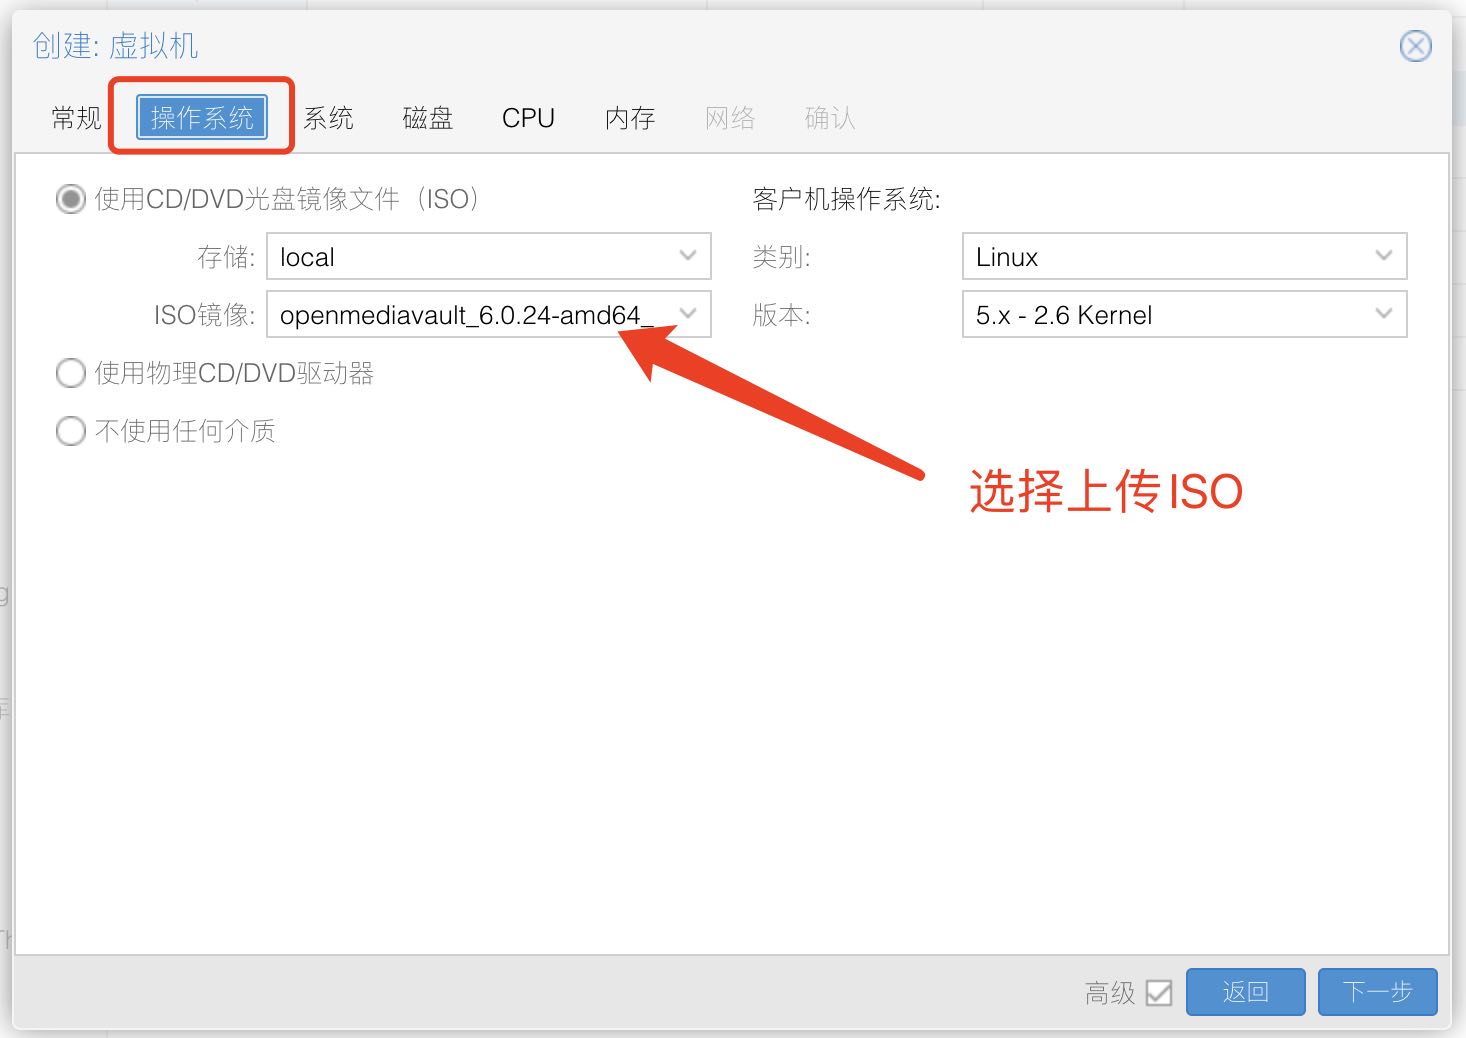This screenshot has width=1466, height=1038.
Task: Click the 5.x - 2.6 Kernel field
Action: [x=1160, y=315]
